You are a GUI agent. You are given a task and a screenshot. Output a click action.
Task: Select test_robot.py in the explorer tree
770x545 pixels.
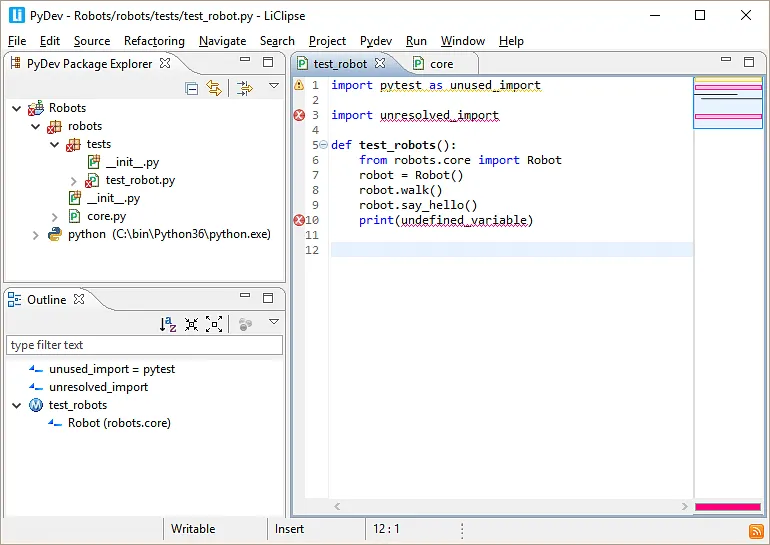(x=140, y=180)
